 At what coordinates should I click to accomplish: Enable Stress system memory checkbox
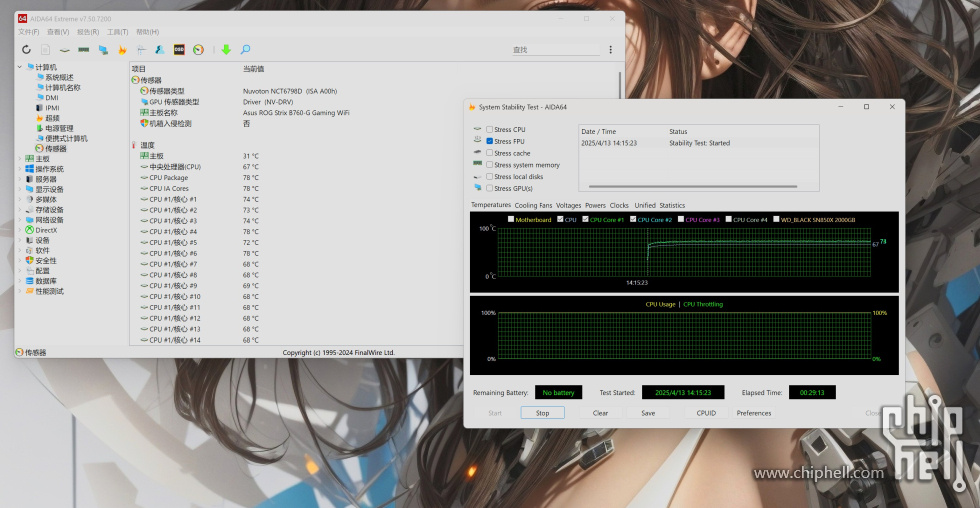pos(489,165)
